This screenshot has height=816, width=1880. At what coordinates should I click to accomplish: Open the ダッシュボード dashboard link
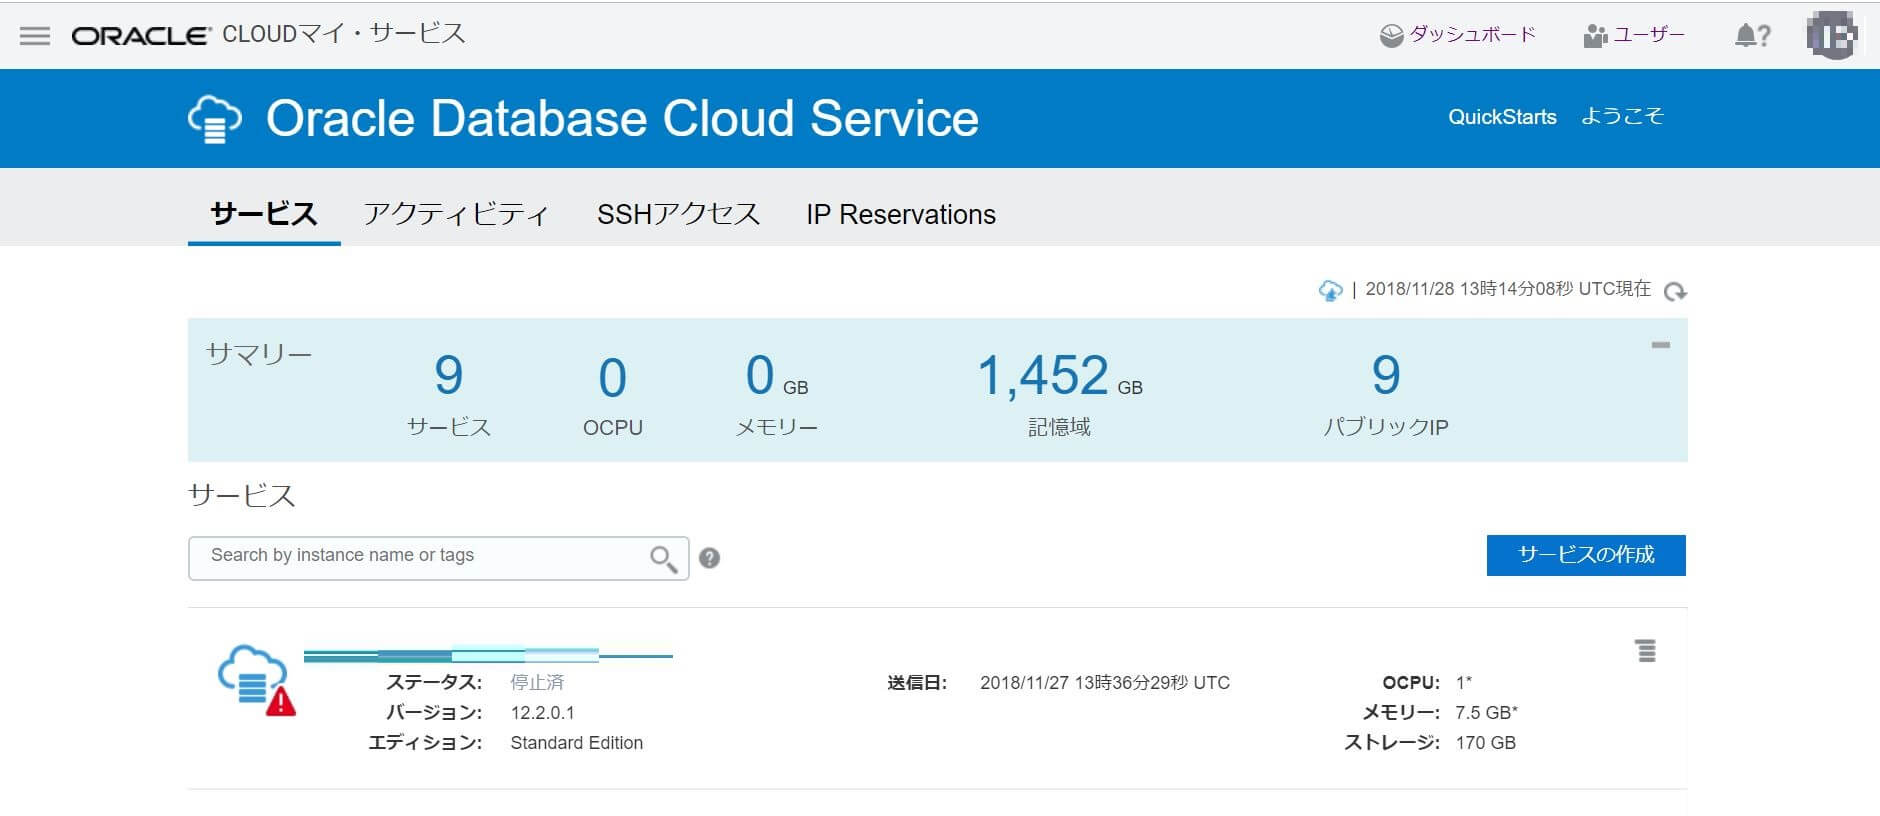point(1458,35)
